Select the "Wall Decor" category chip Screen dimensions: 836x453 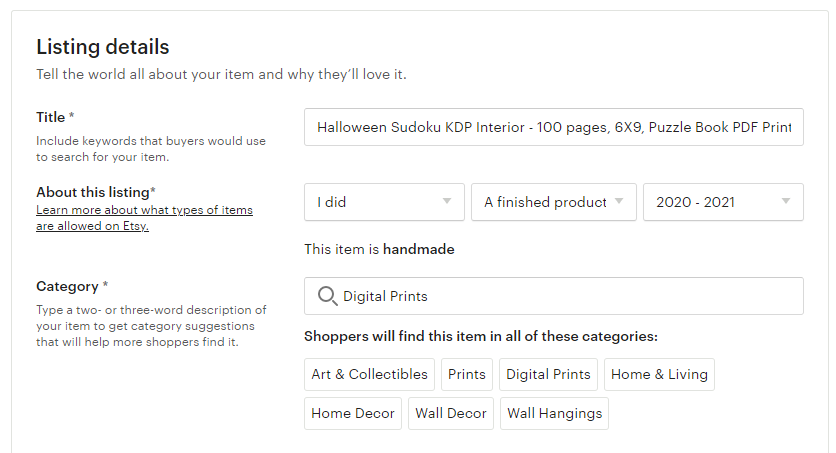(x=451, y=413)
